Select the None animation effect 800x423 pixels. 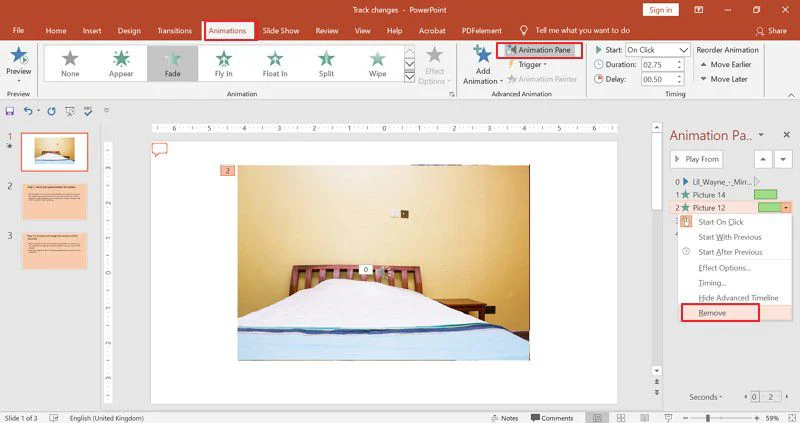[x=70, y=64]
